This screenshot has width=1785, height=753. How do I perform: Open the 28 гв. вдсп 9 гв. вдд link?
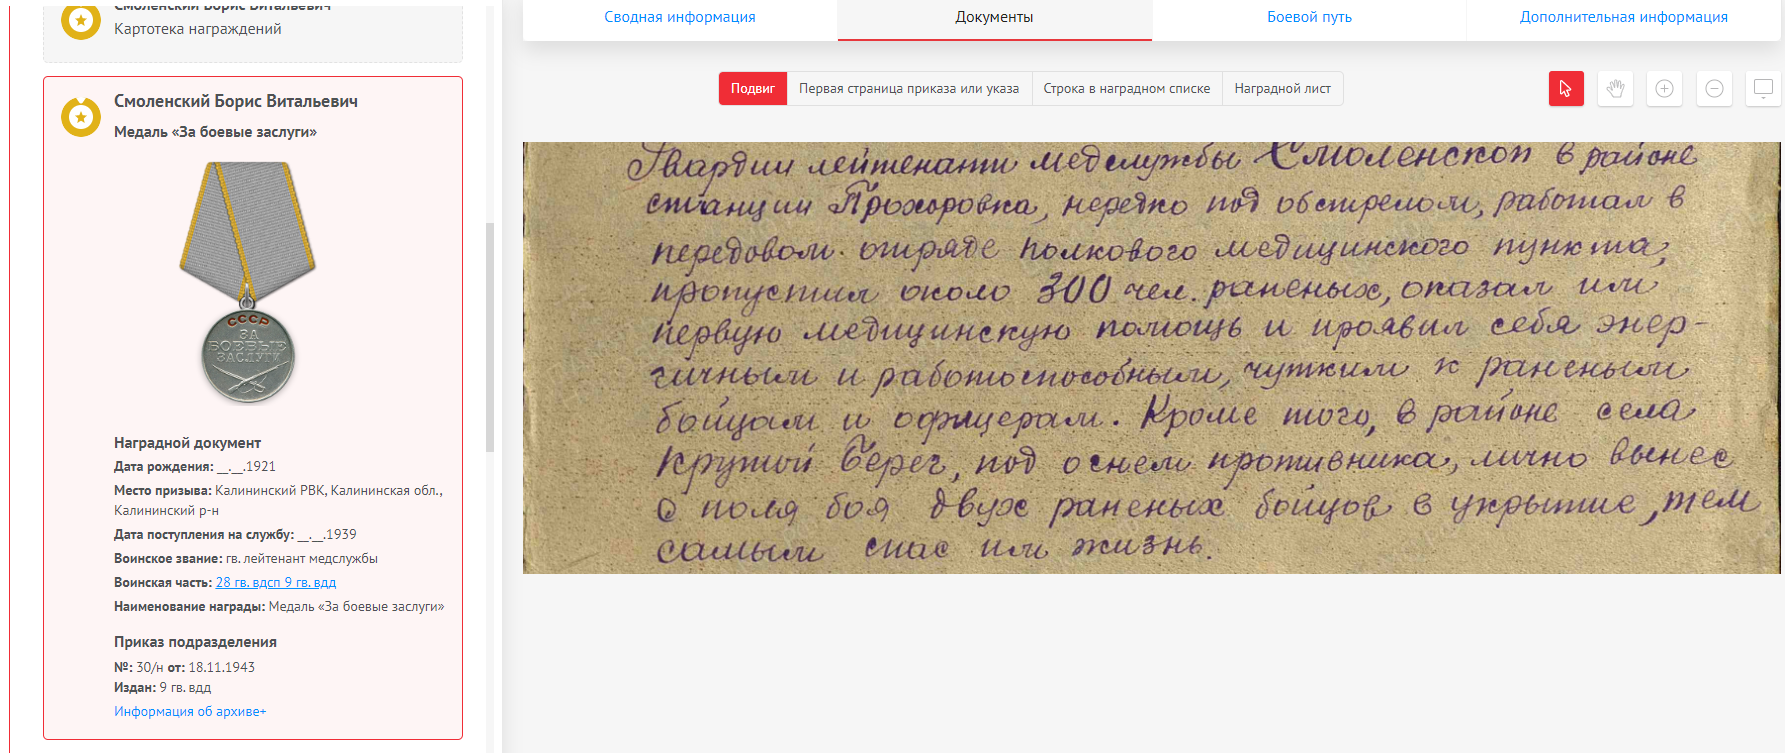point(276,583)
